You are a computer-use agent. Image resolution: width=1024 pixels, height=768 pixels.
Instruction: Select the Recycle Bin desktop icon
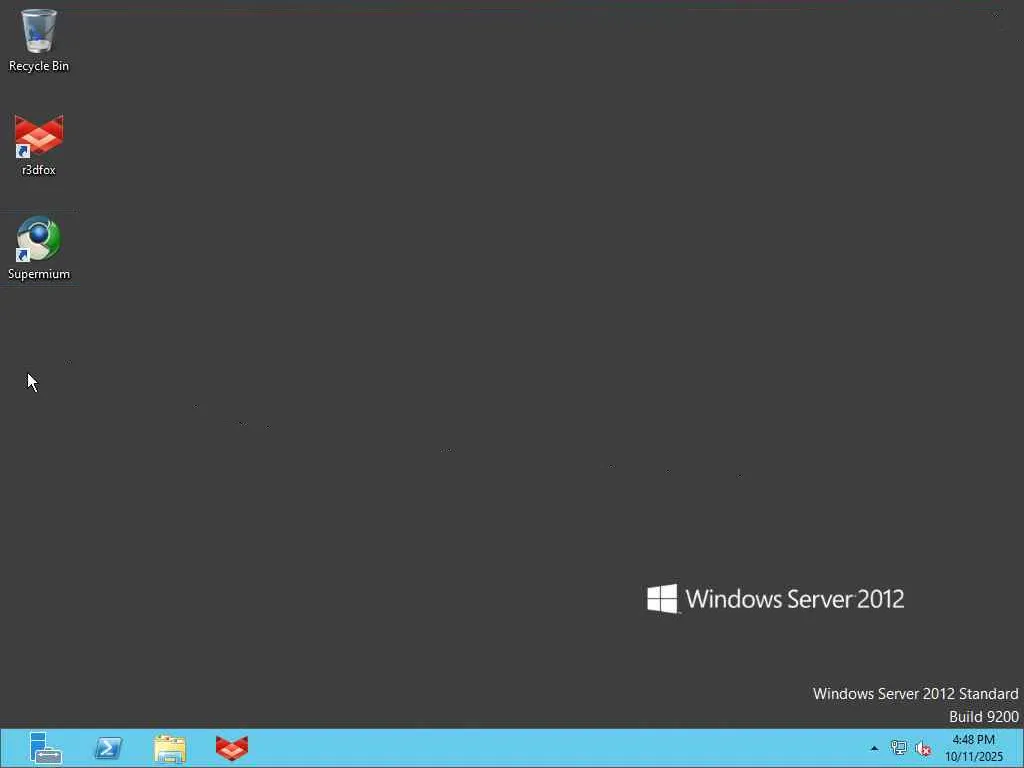coord(39,39)
